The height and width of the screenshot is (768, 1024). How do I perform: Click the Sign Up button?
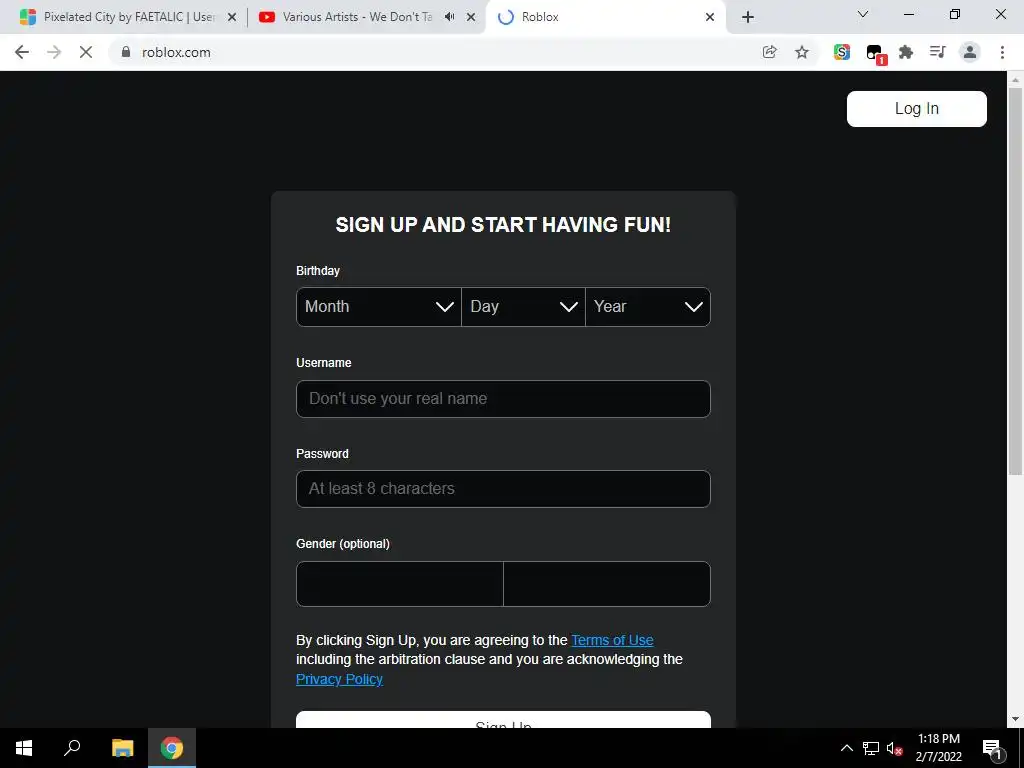(503, 720)
